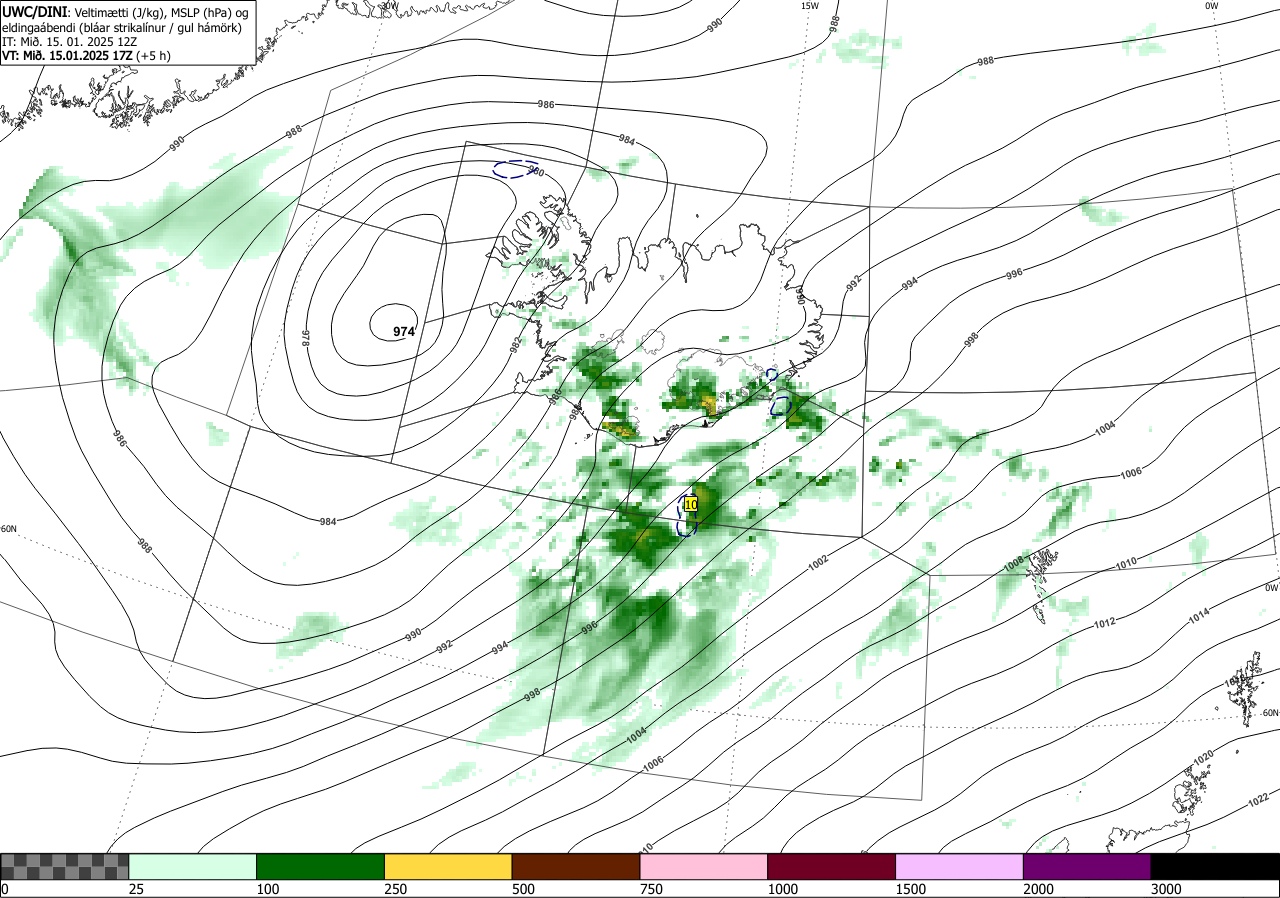The width and height of the screenshot is (1280, 898).
Task: Select the pink 750–1000 legend swatch
Action: click(703, 866)
